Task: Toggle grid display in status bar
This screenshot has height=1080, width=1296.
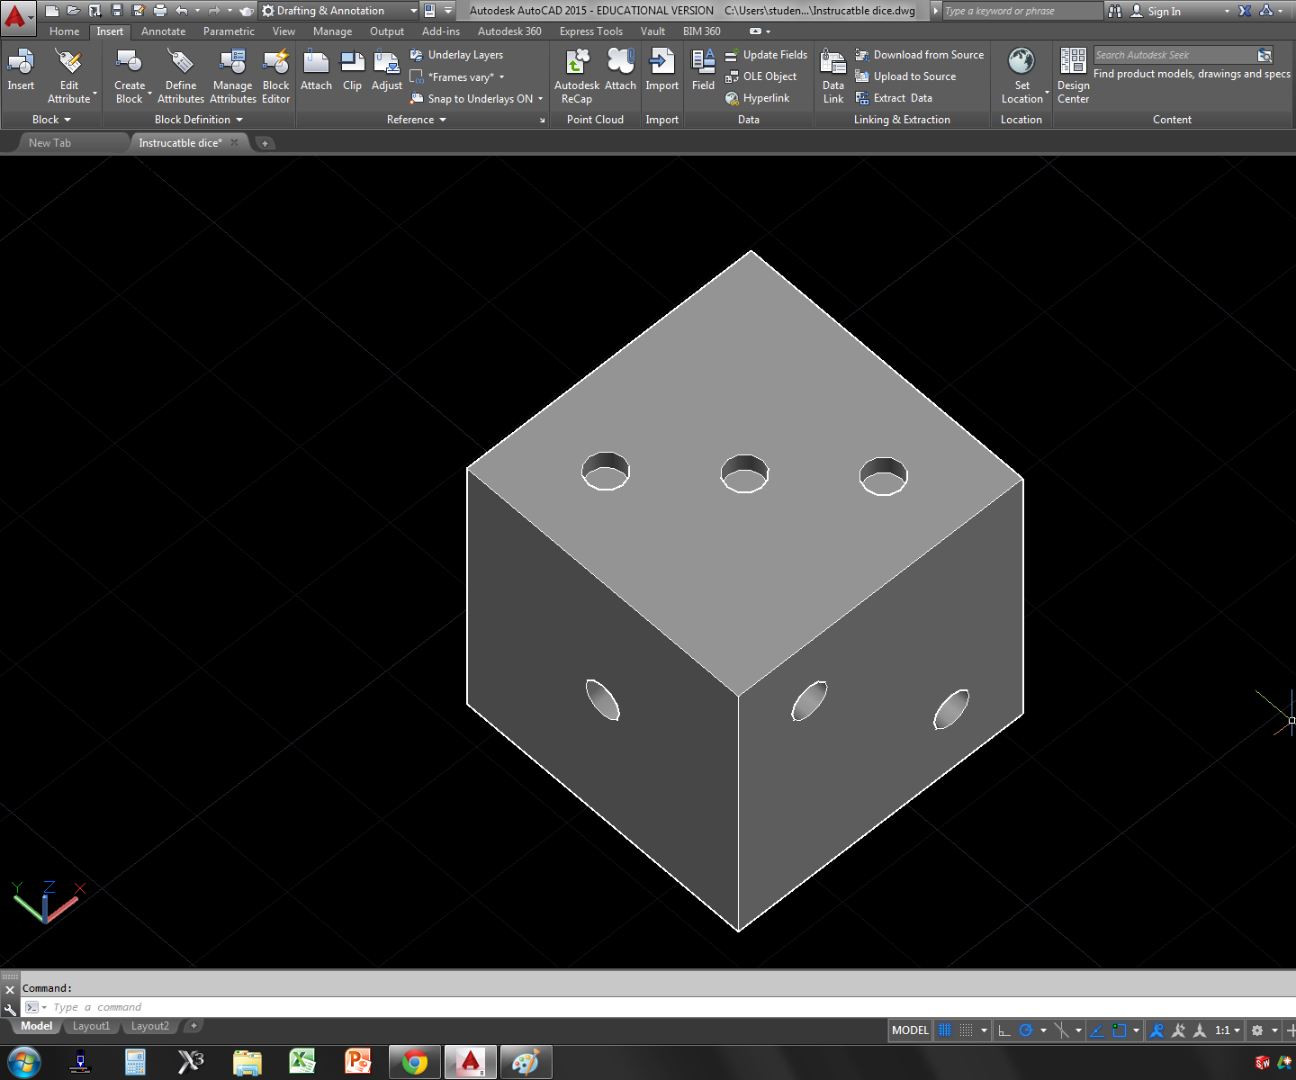Action: tap(945, 1030)
